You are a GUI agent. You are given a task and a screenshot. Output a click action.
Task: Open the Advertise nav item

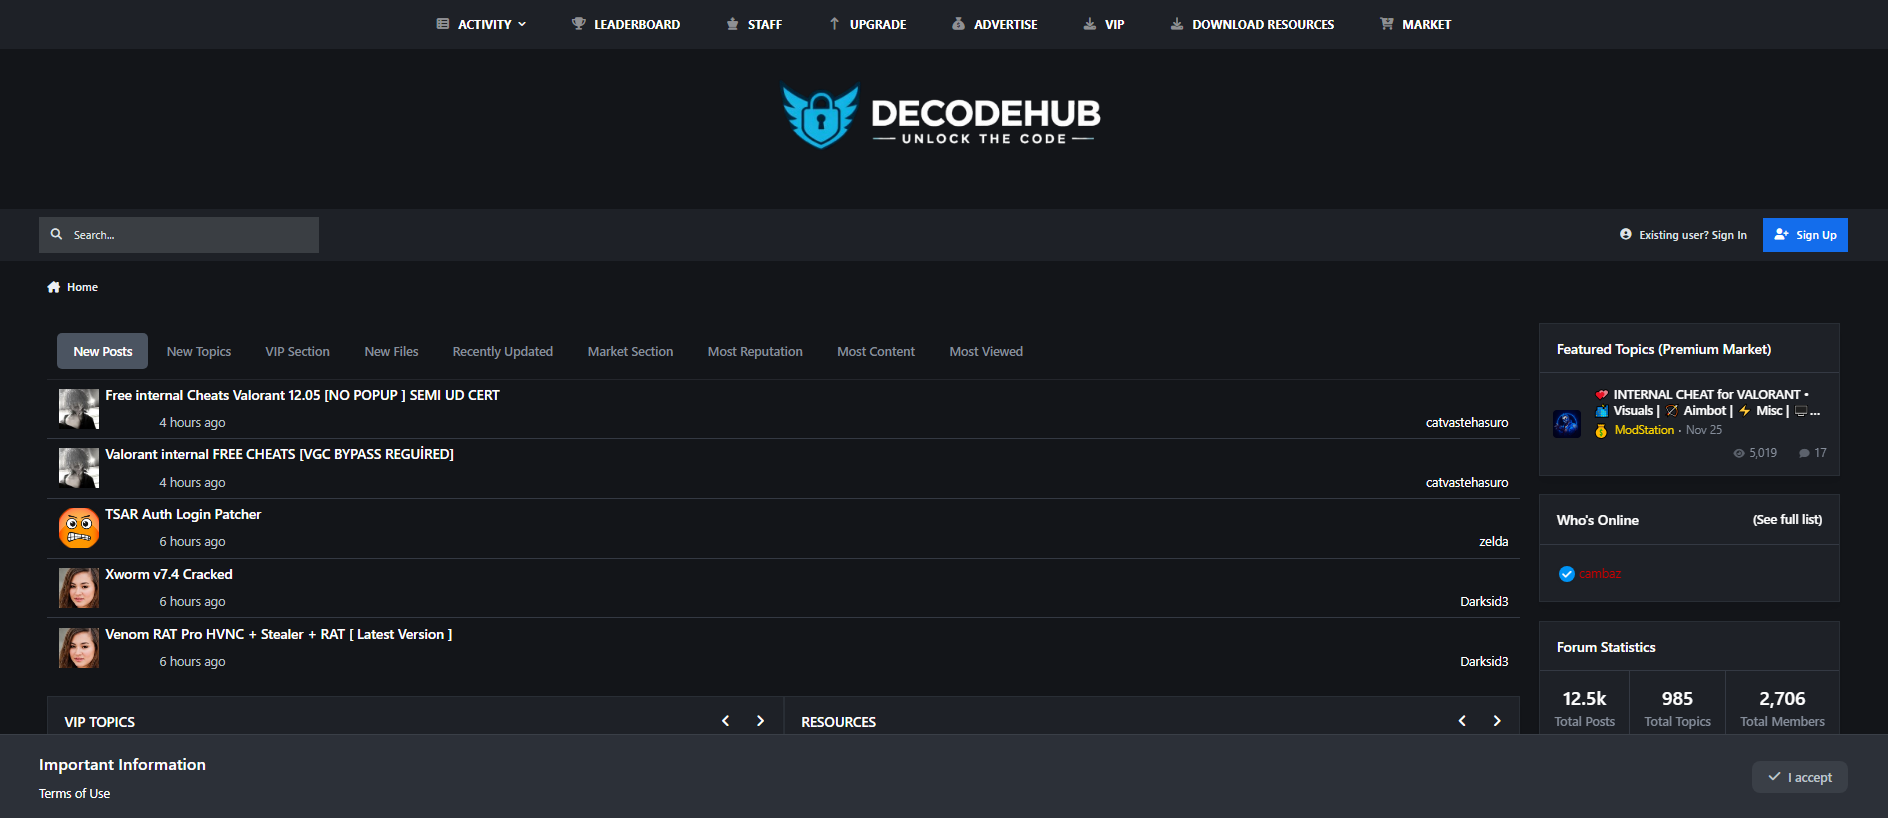click(995, 24)
